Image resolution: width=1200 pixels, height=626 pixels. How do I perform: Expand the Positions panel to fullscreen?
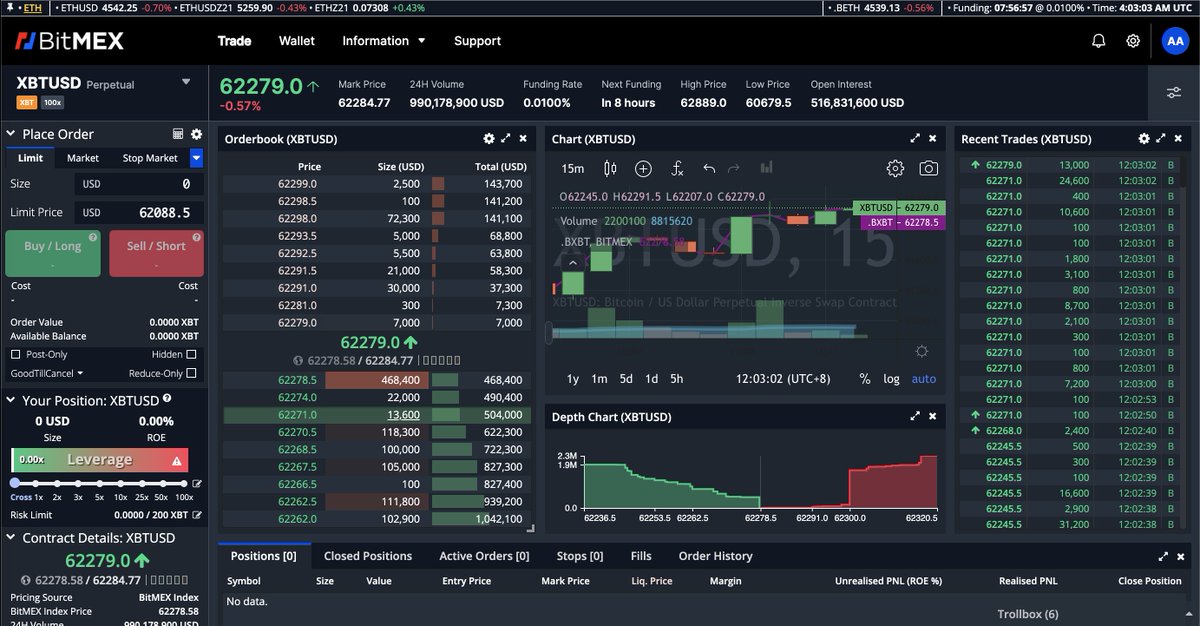coord(1163,556)
